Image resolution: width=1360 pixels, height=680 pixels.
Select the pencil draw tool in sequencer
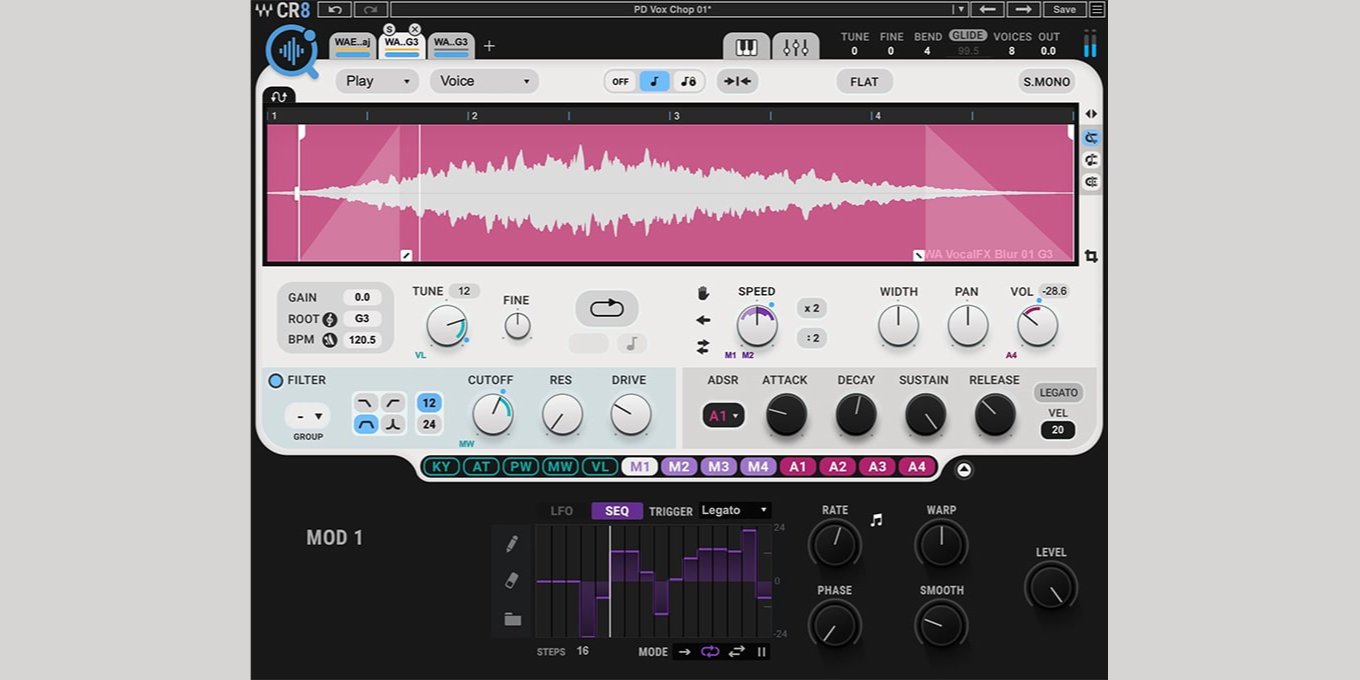point(512,544)
